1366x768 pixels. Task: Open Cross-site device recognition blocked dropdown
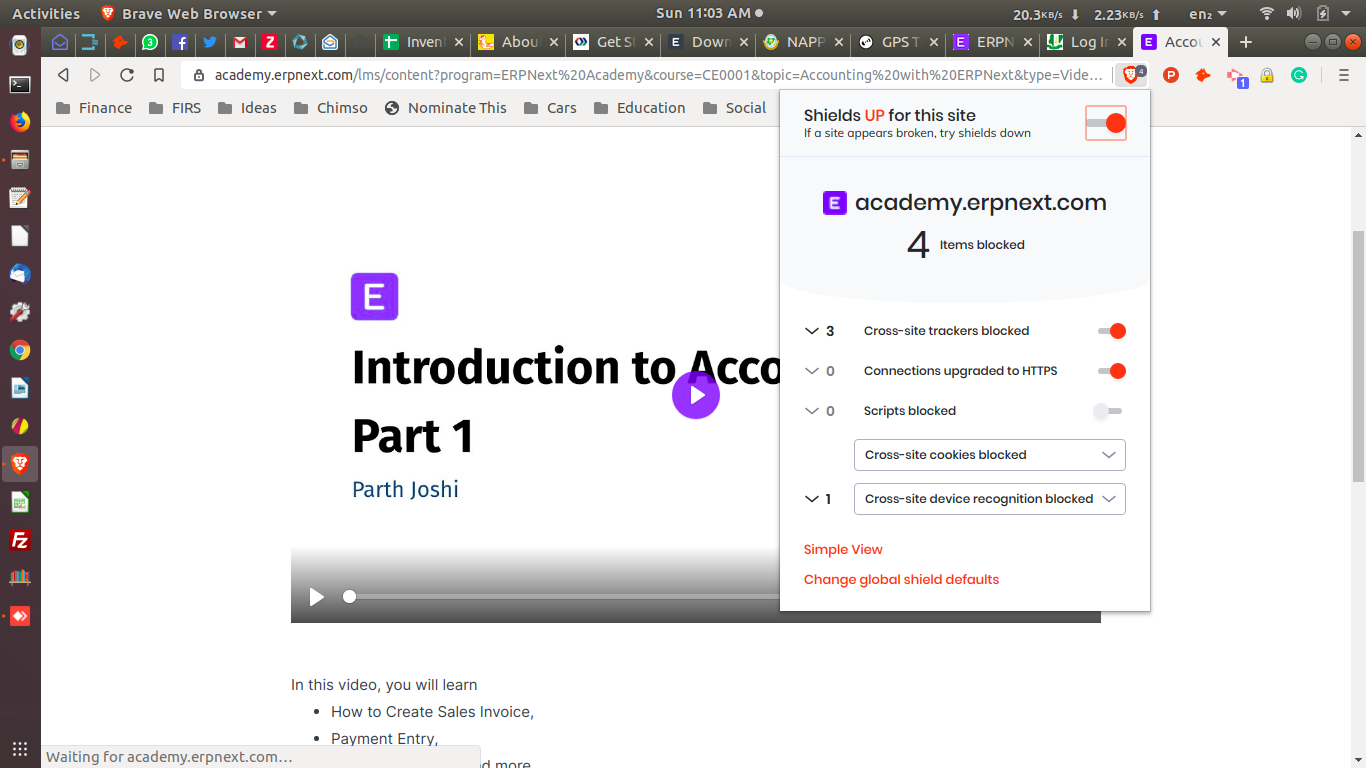pyautogui.click(x=990, y=499)
